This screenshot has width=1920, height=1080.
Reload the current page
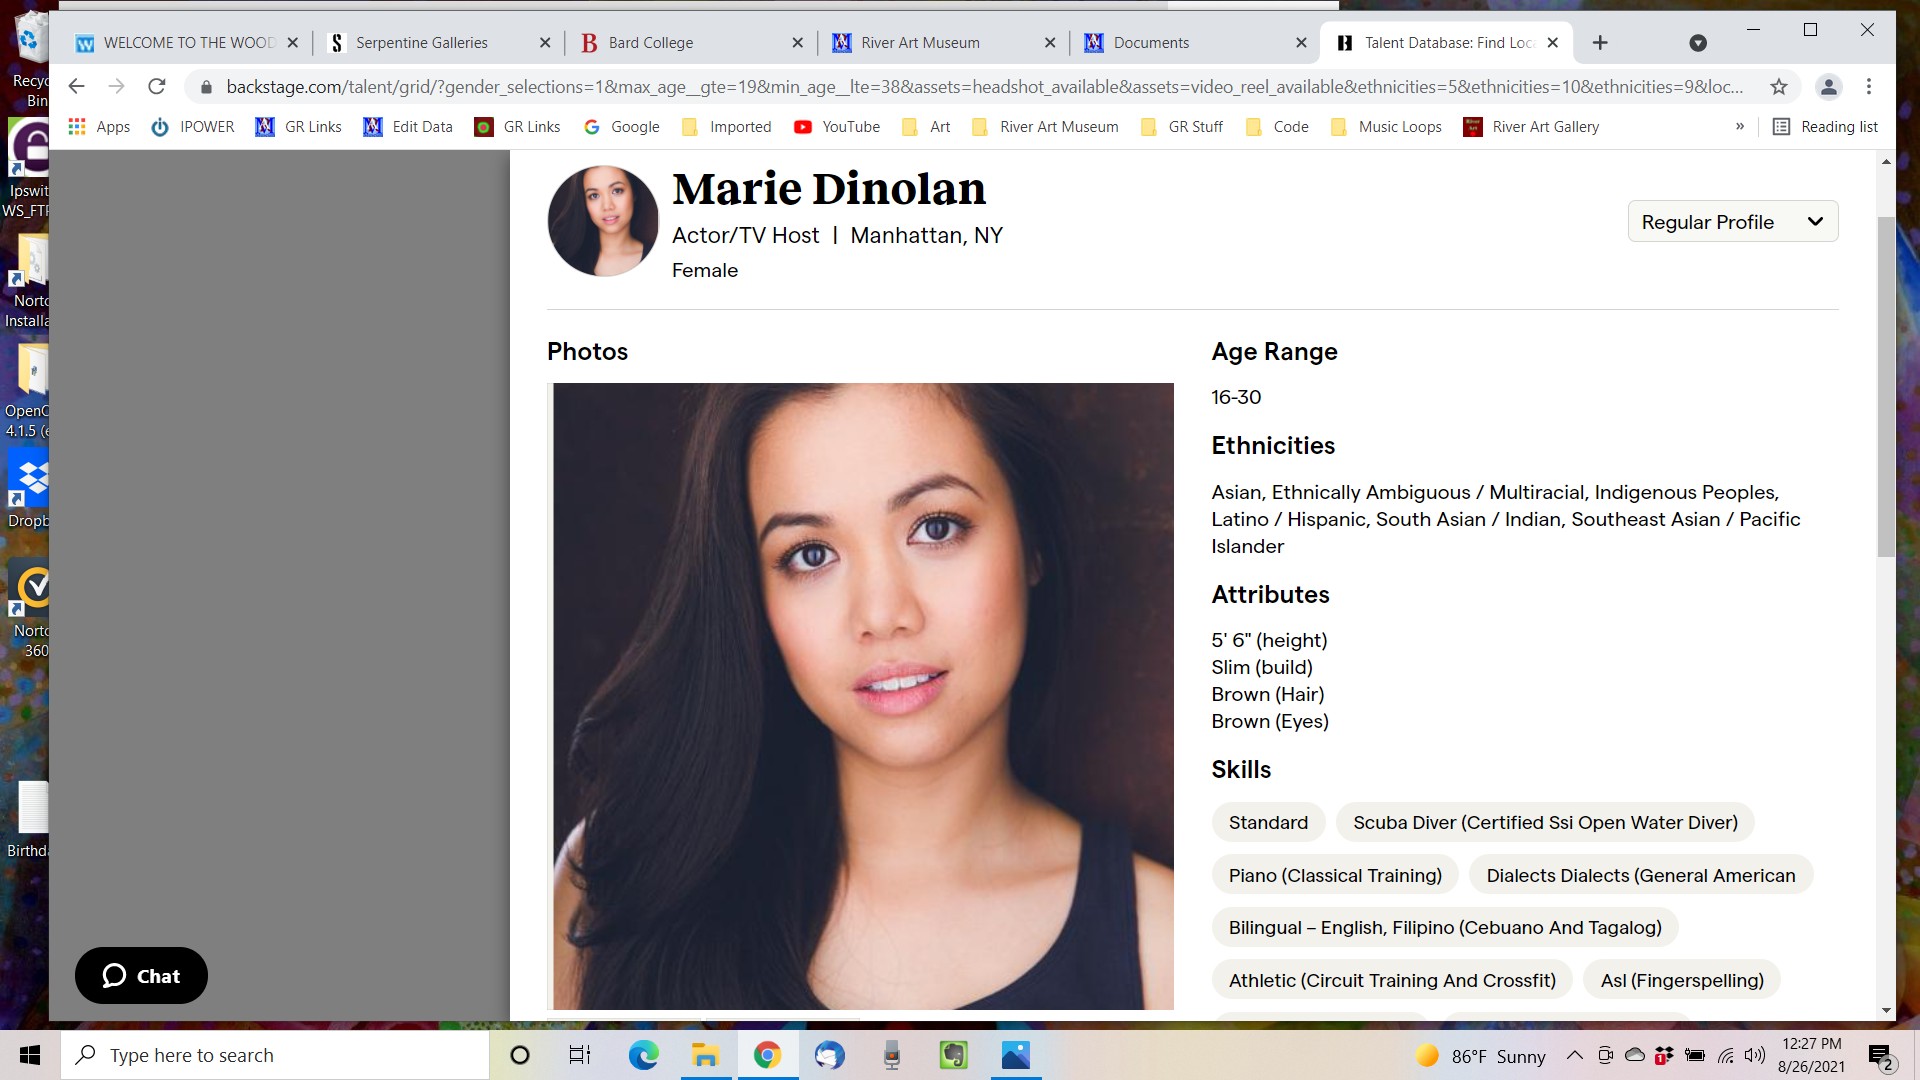pos(157,87)
